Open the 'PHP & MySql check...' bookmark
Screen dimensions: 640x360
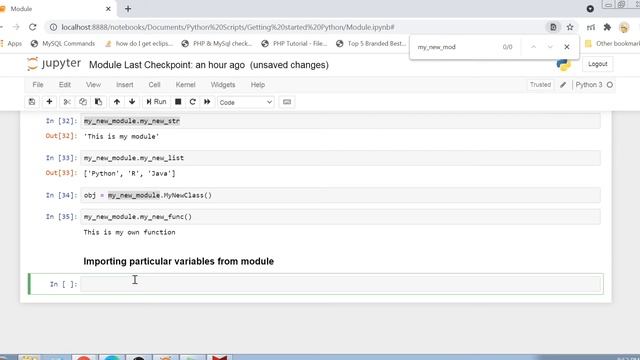click(217, 44)
